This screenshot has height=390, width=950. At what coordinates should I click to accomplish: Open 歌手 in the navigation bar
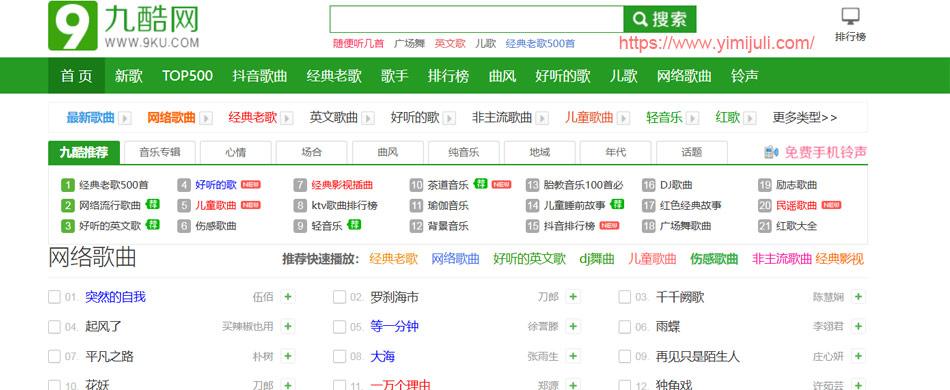point(394,76)
